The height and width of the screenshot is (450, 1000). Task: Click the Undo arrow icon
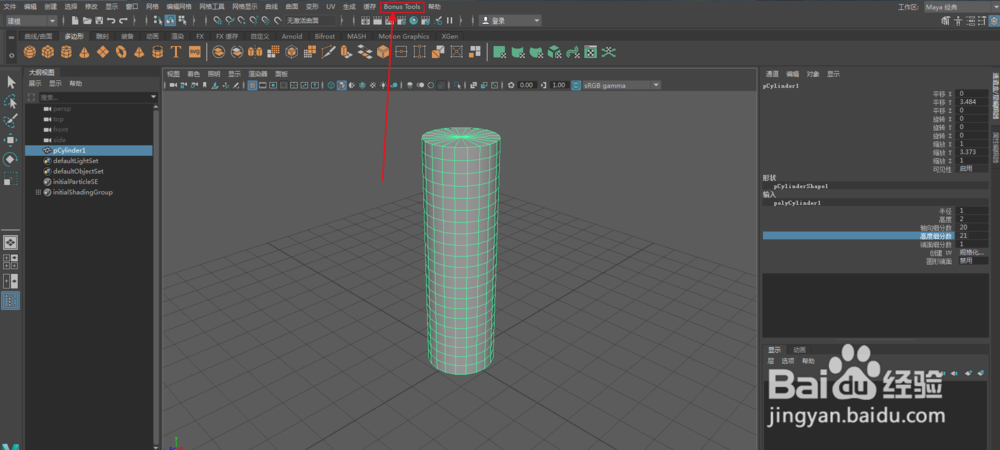click(111, 20)
